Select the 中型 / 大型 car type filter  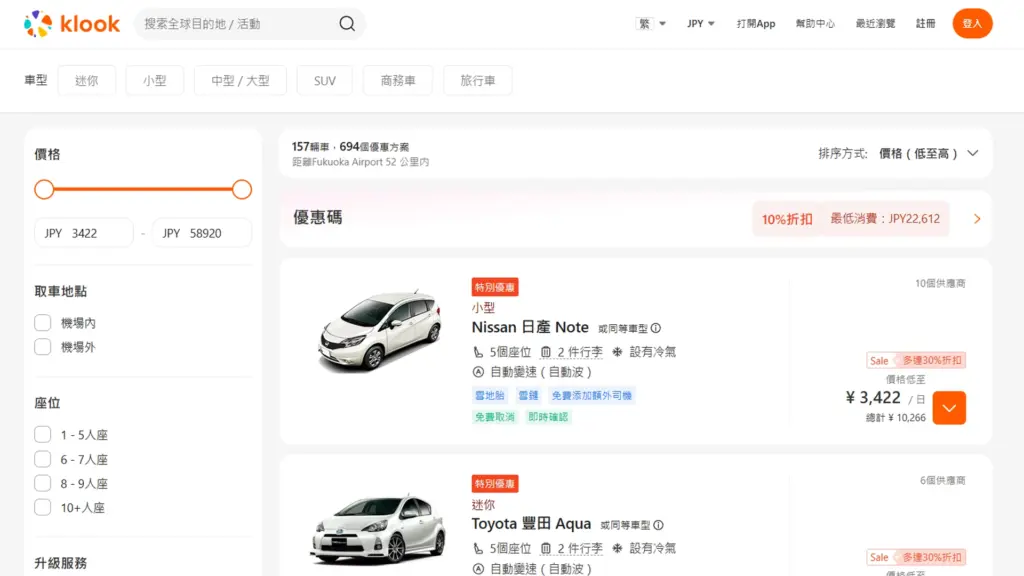(240, 80)
